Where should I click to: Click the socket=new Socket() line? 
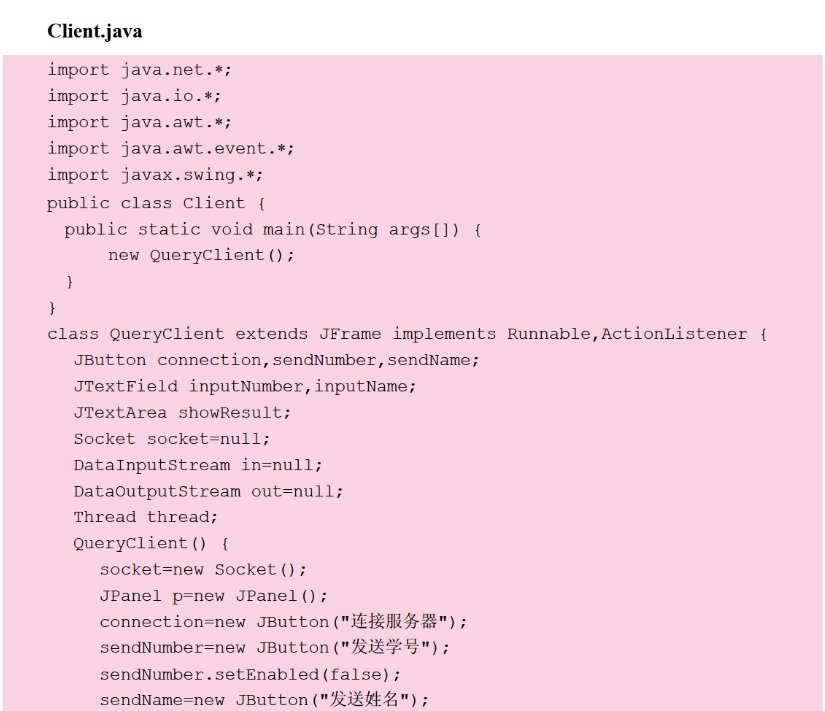point(203,569)
